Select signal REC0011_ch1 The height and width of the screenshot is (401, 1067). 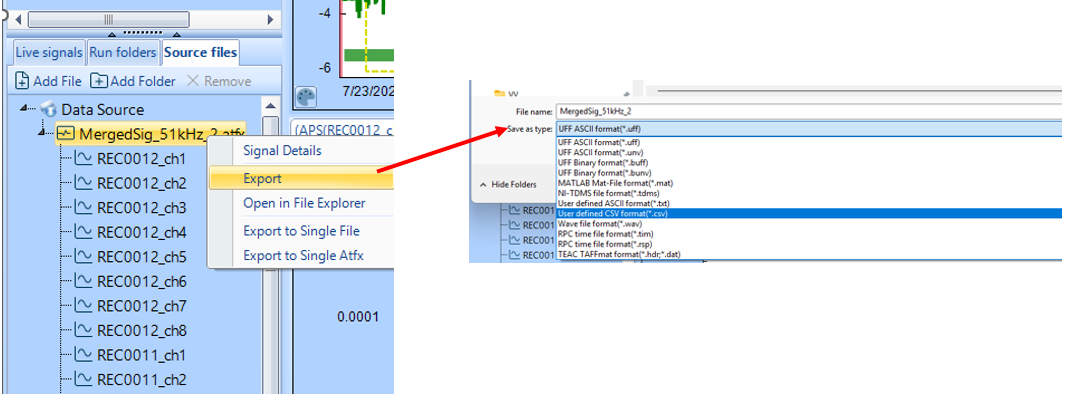pos(142,355)
